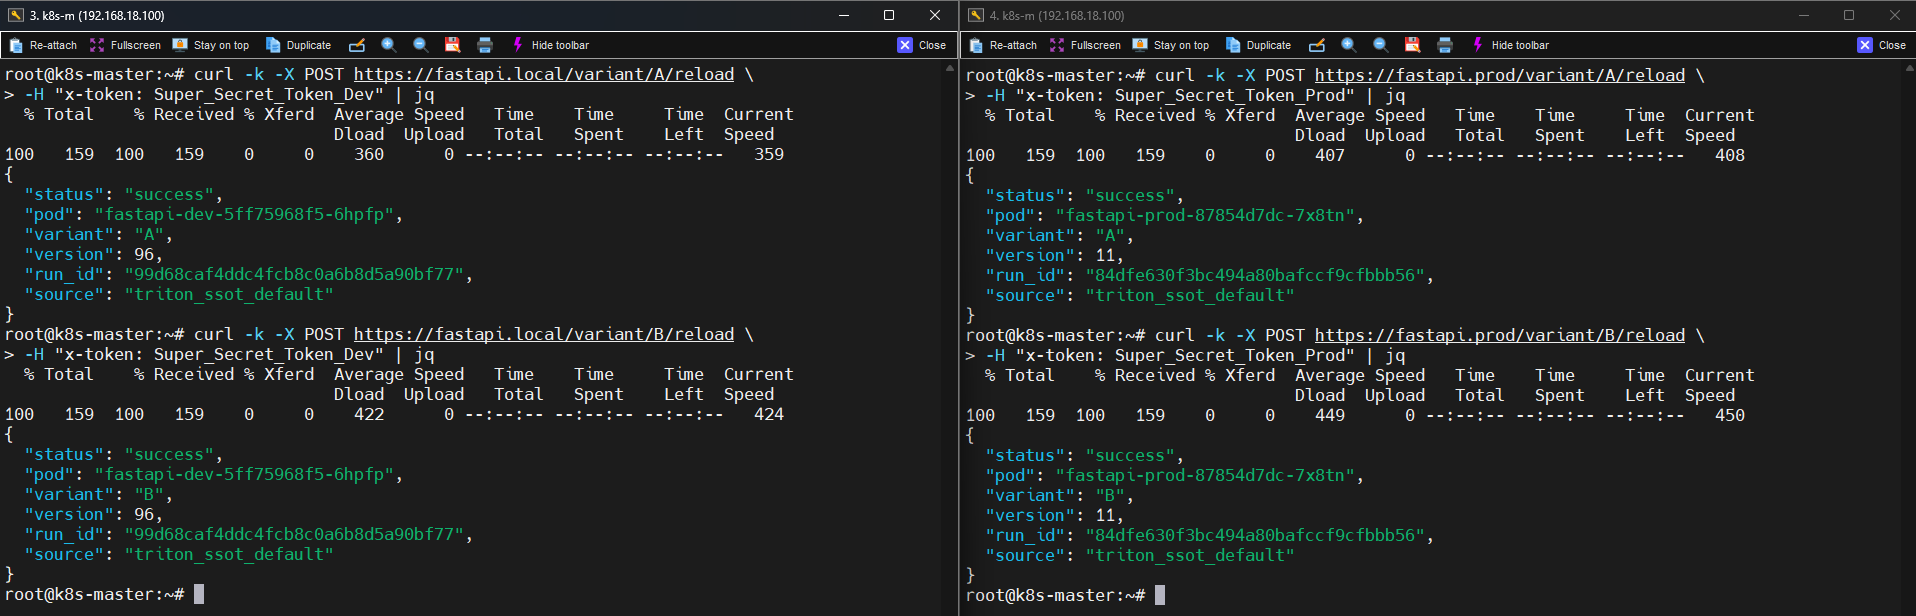Click the first fastapi-prod-87854d7dc-7x8tn pod name
Screen dimensions: 1916x616
1210,216
